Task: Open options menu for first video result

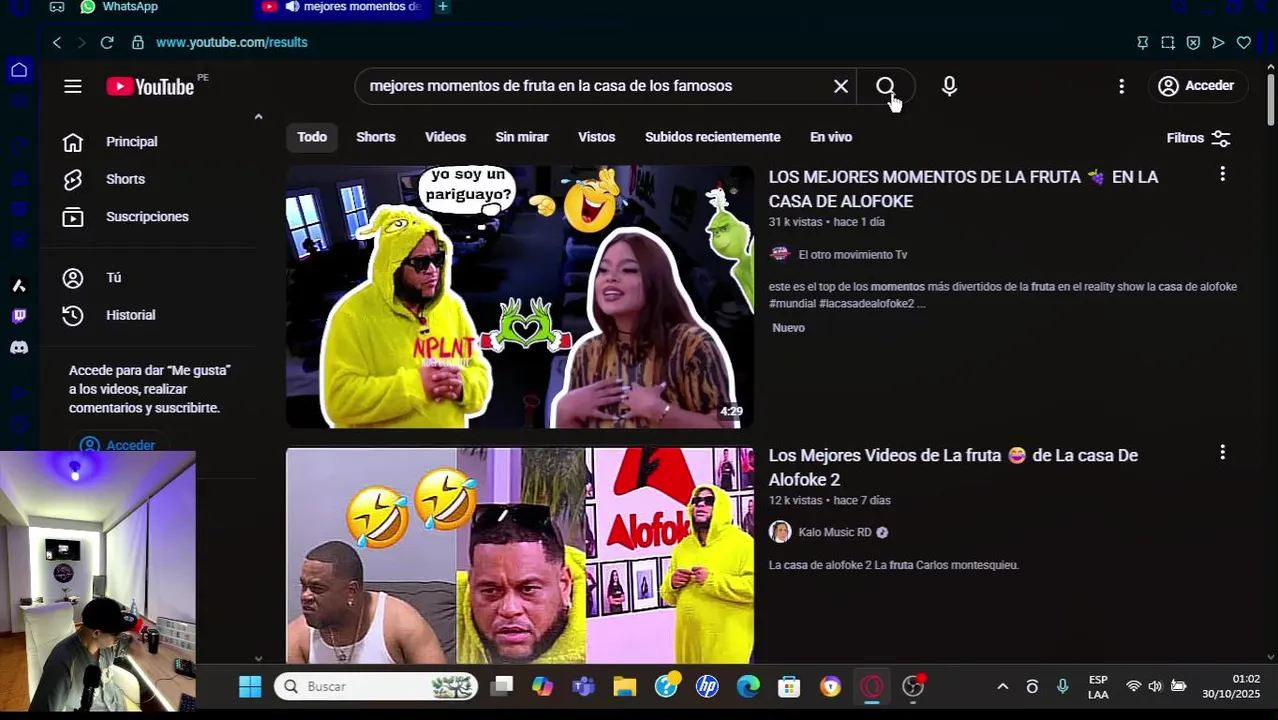Action: click(x=1222, y=175)
